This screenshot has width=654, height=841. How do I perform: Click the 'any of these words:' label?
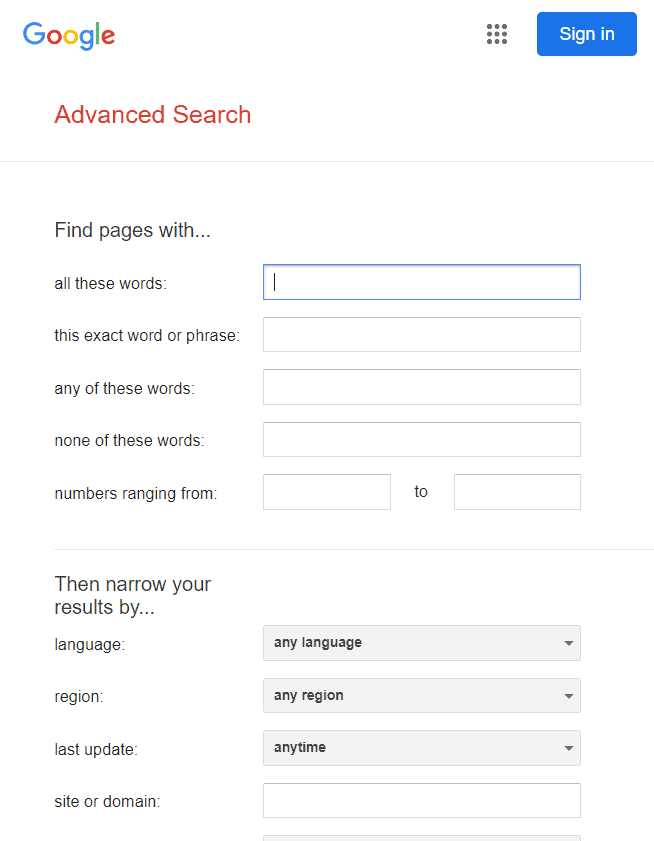pos(124,388)
